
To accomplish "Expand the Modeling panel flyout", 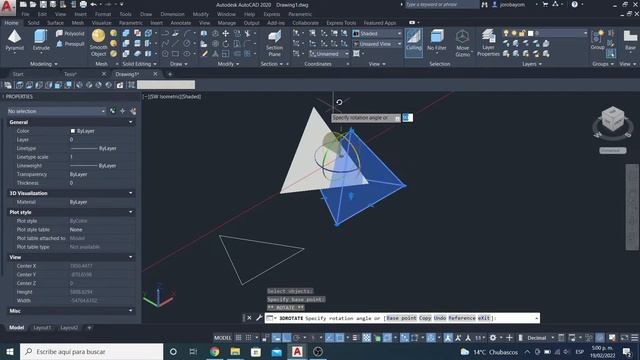I will coord(44,64).
